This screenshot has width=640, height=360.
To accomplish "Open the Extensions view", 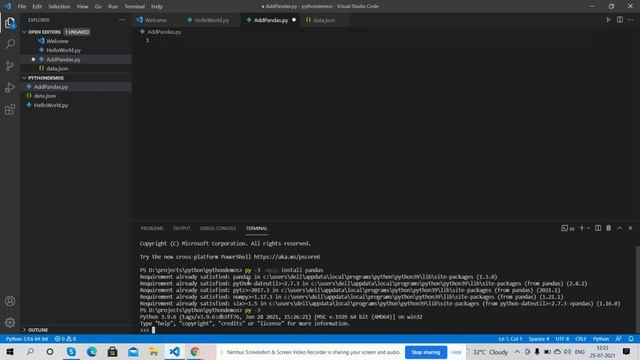I will [10, 109].
